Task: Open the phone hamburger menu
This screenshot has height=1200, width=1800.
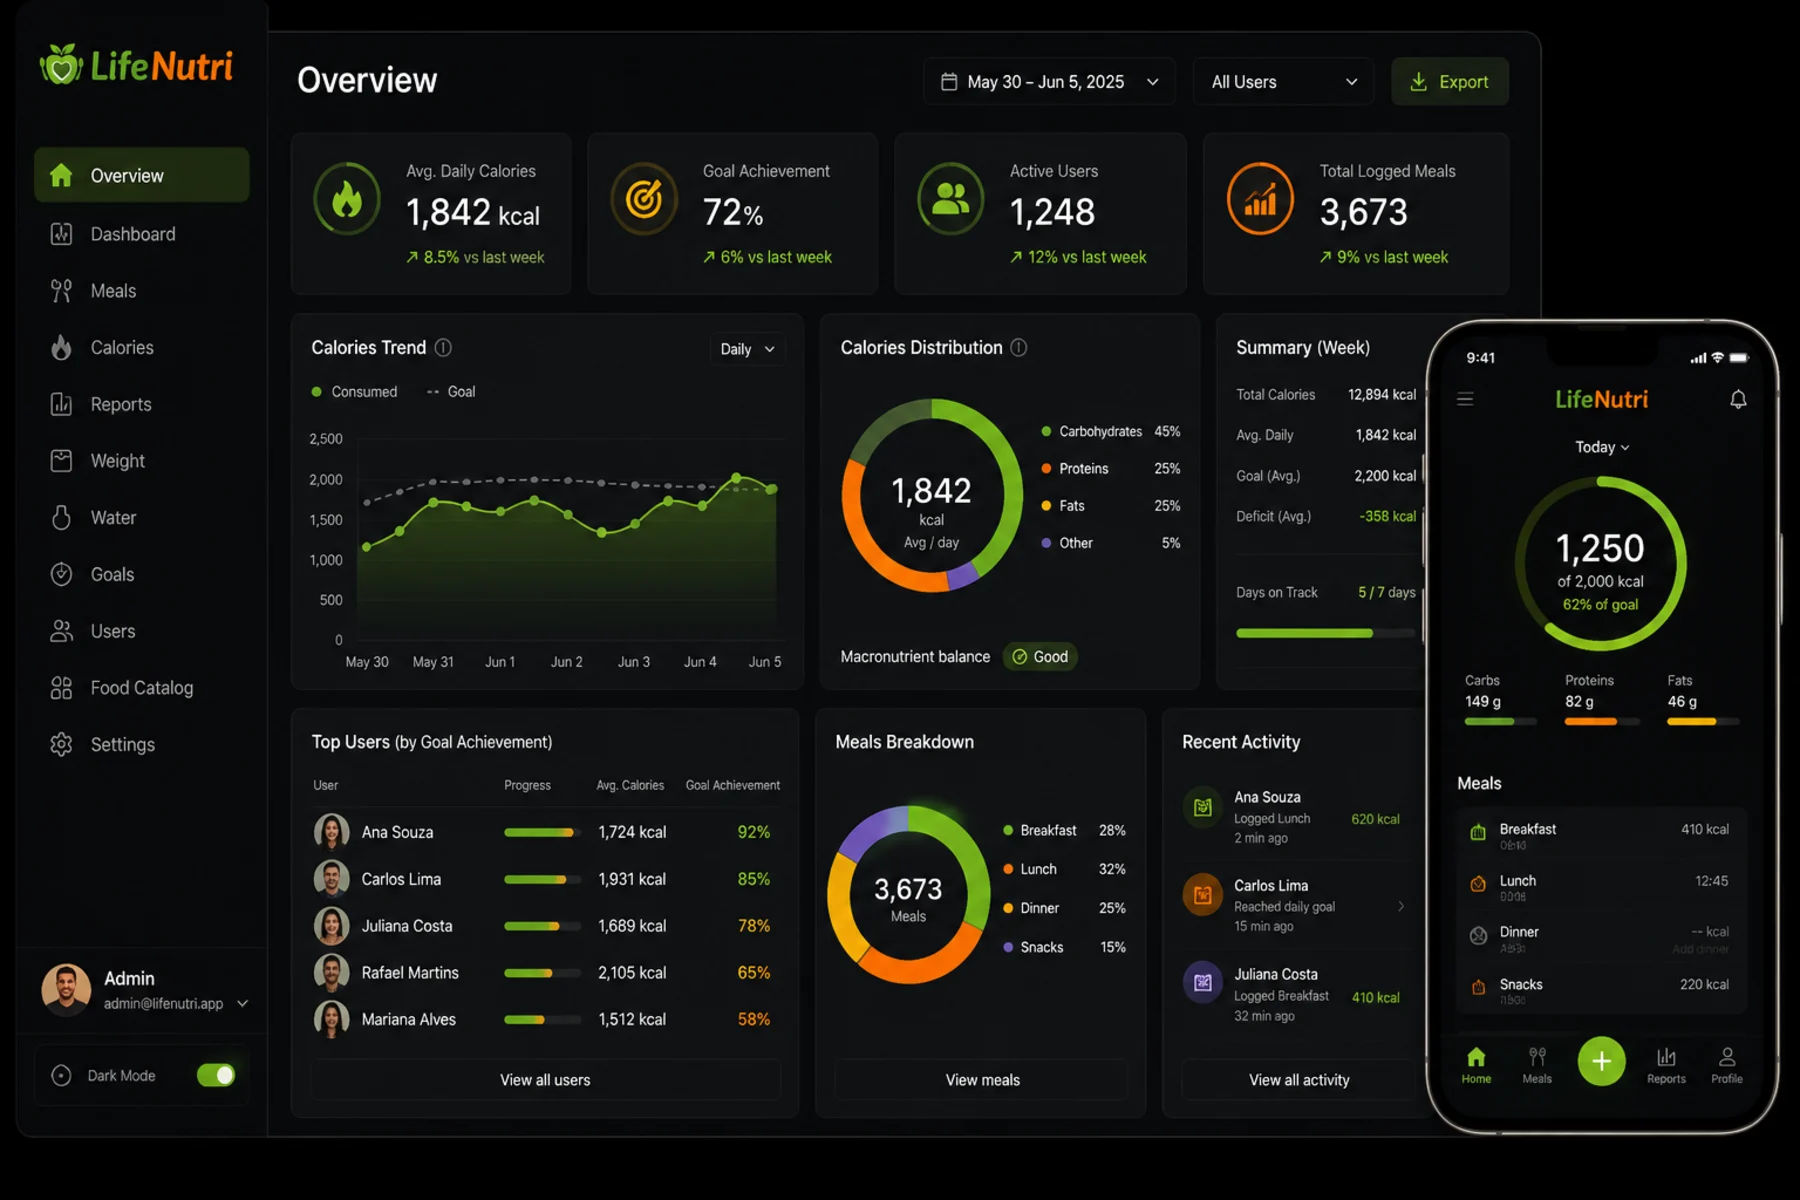Action: click(1465, 399)
